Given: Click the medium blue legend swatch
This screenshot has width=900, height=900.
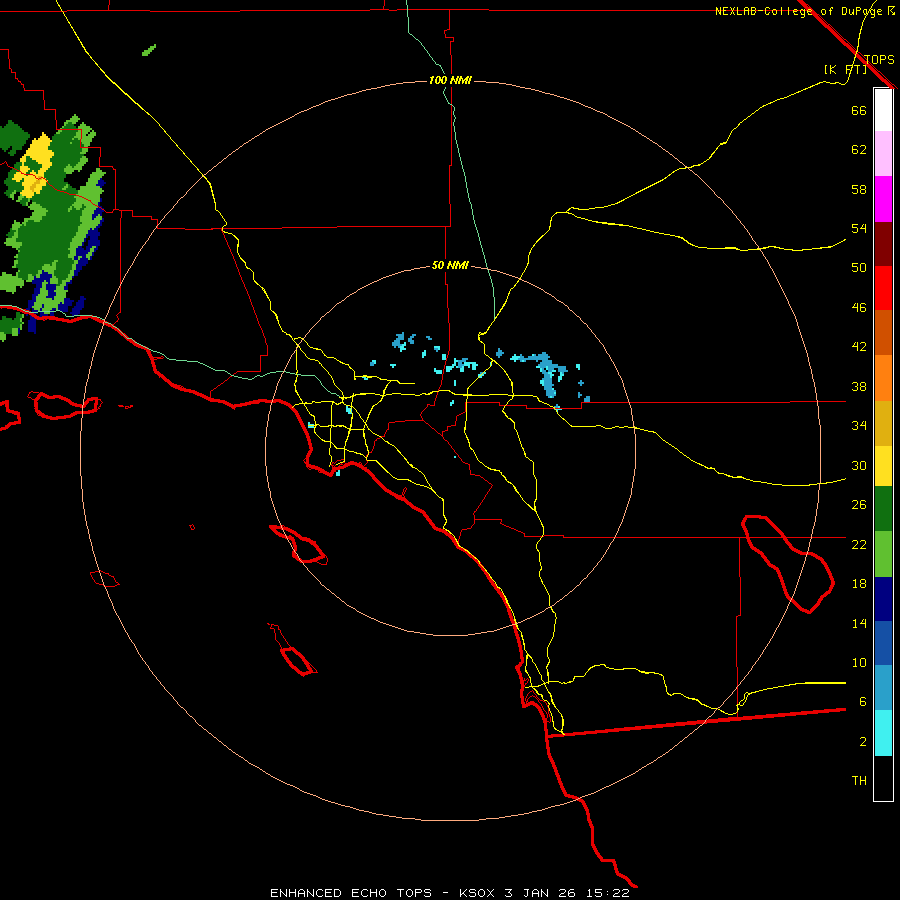Looking at the screenshot, I should pos(883,643).
